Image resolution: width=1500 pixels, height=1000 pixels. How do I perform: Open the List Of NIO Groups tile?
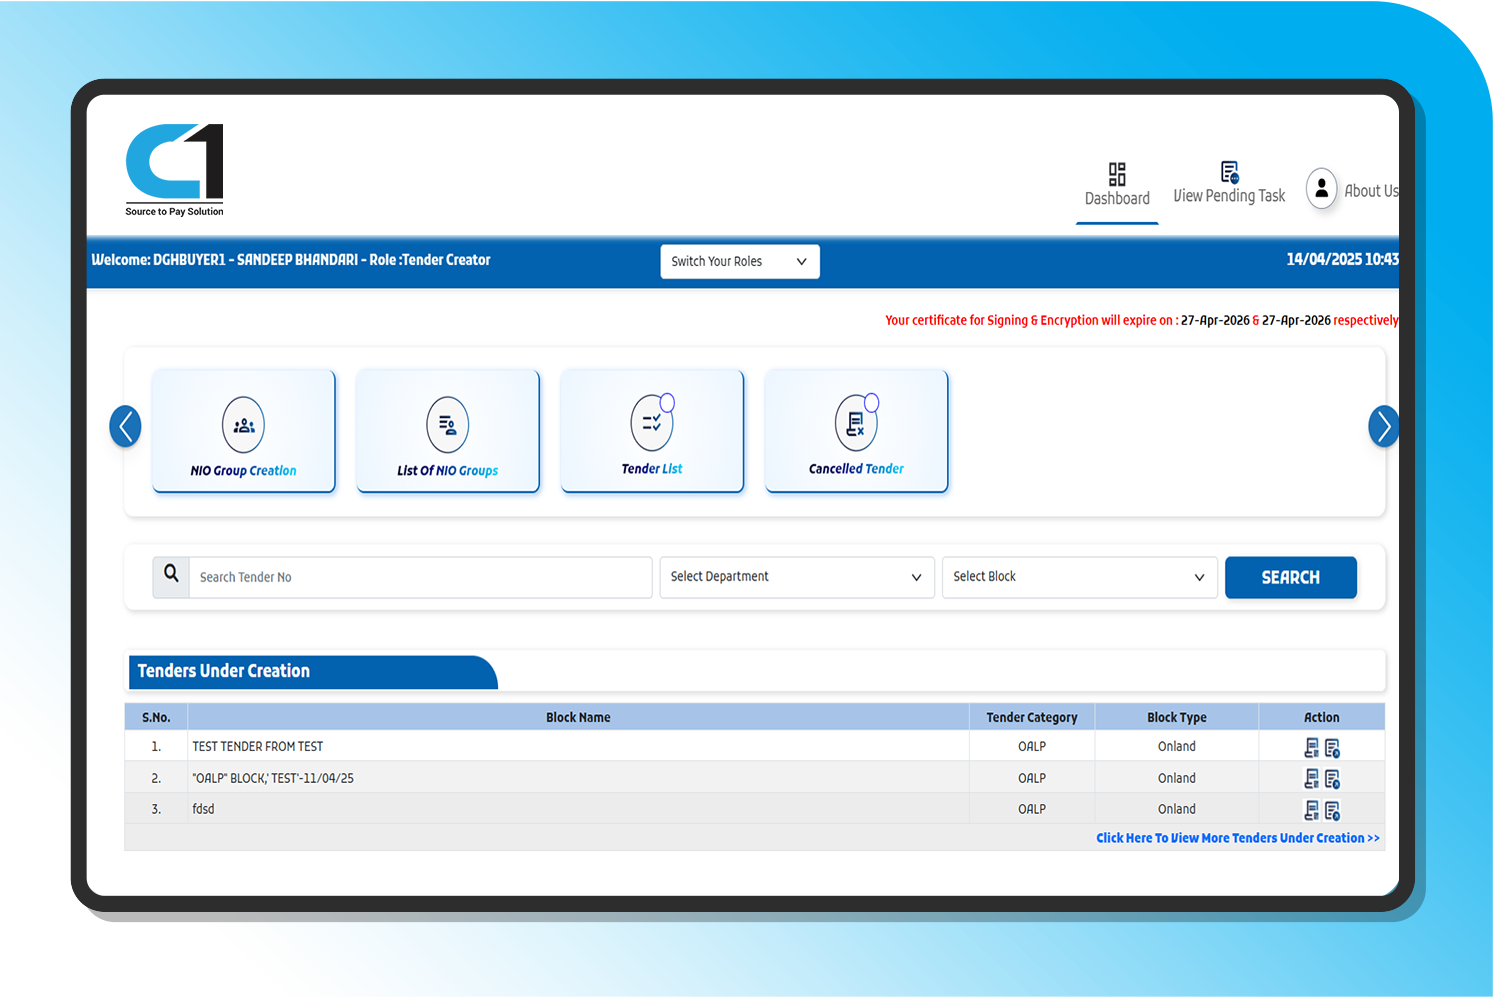tap(447, 432)
